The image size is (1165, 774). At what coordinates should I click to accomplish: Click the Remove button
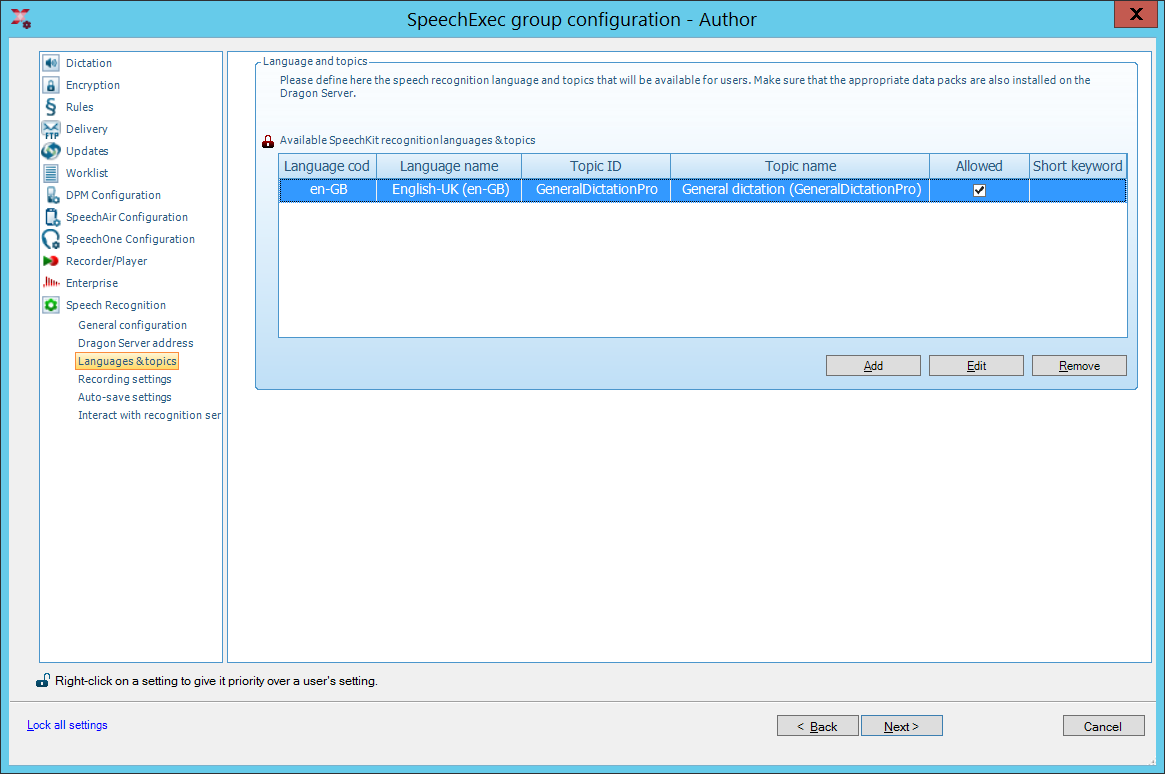pyautogui.click(x=1079, y=365)
